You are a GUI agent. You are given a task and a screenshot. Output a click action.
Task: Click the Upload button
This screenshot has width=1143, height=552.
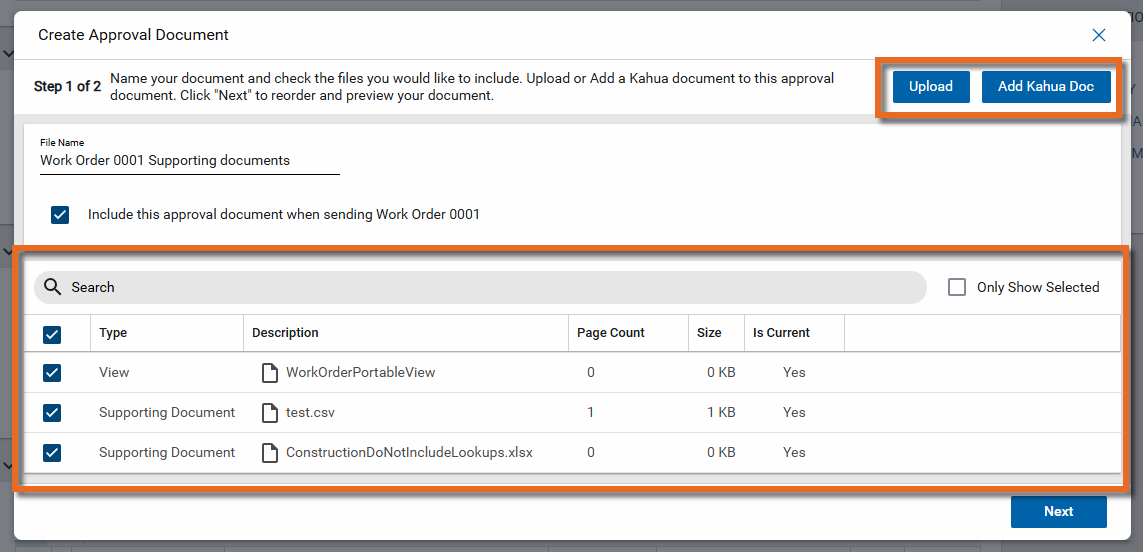[930, 86]
